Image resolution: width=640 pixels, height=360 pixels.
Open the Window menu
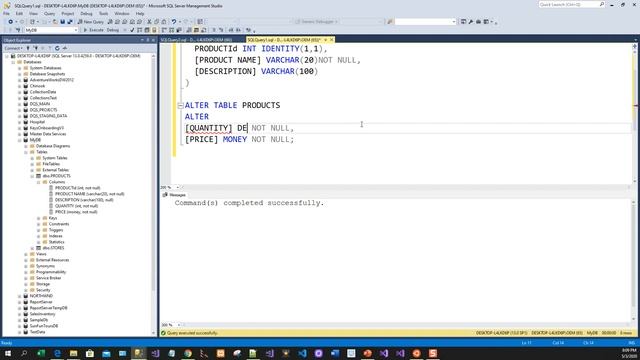click(x=122, y=13)
